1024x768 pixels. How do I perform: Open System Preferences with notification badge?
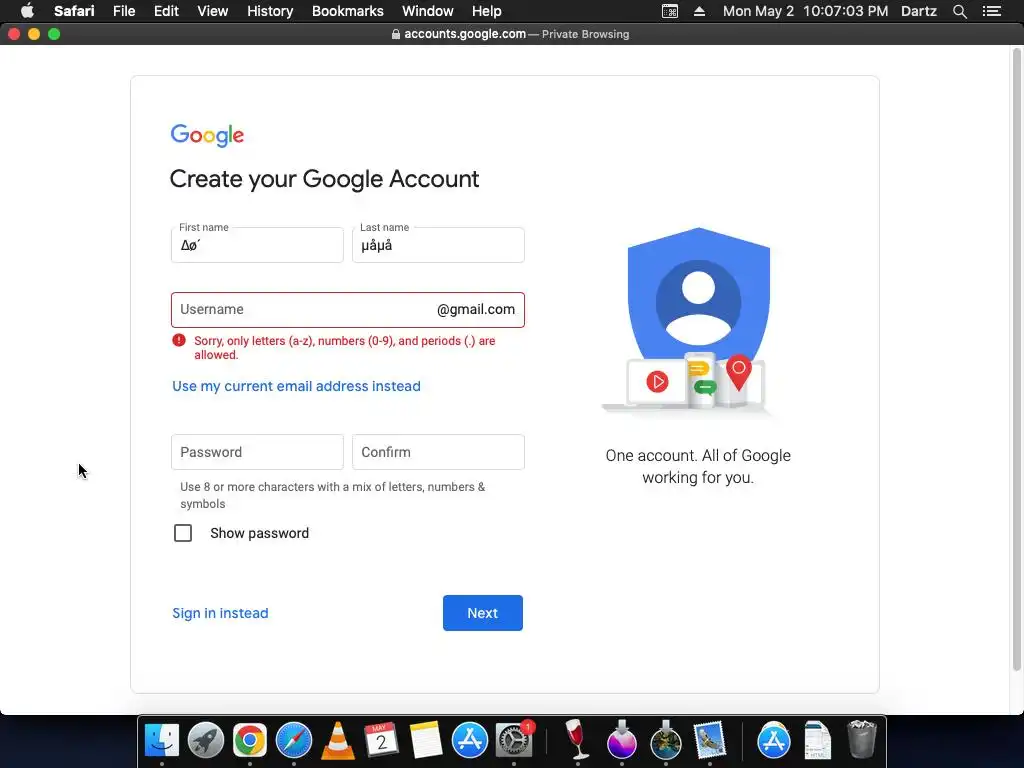pos(514,741)
